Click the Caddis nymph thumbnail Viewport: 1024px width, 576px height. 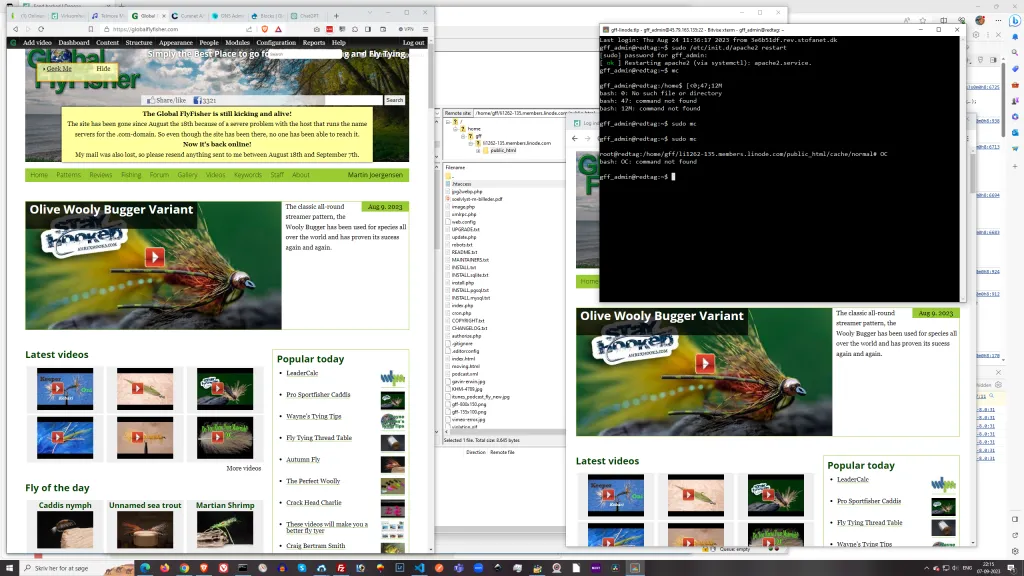[65, 529]
